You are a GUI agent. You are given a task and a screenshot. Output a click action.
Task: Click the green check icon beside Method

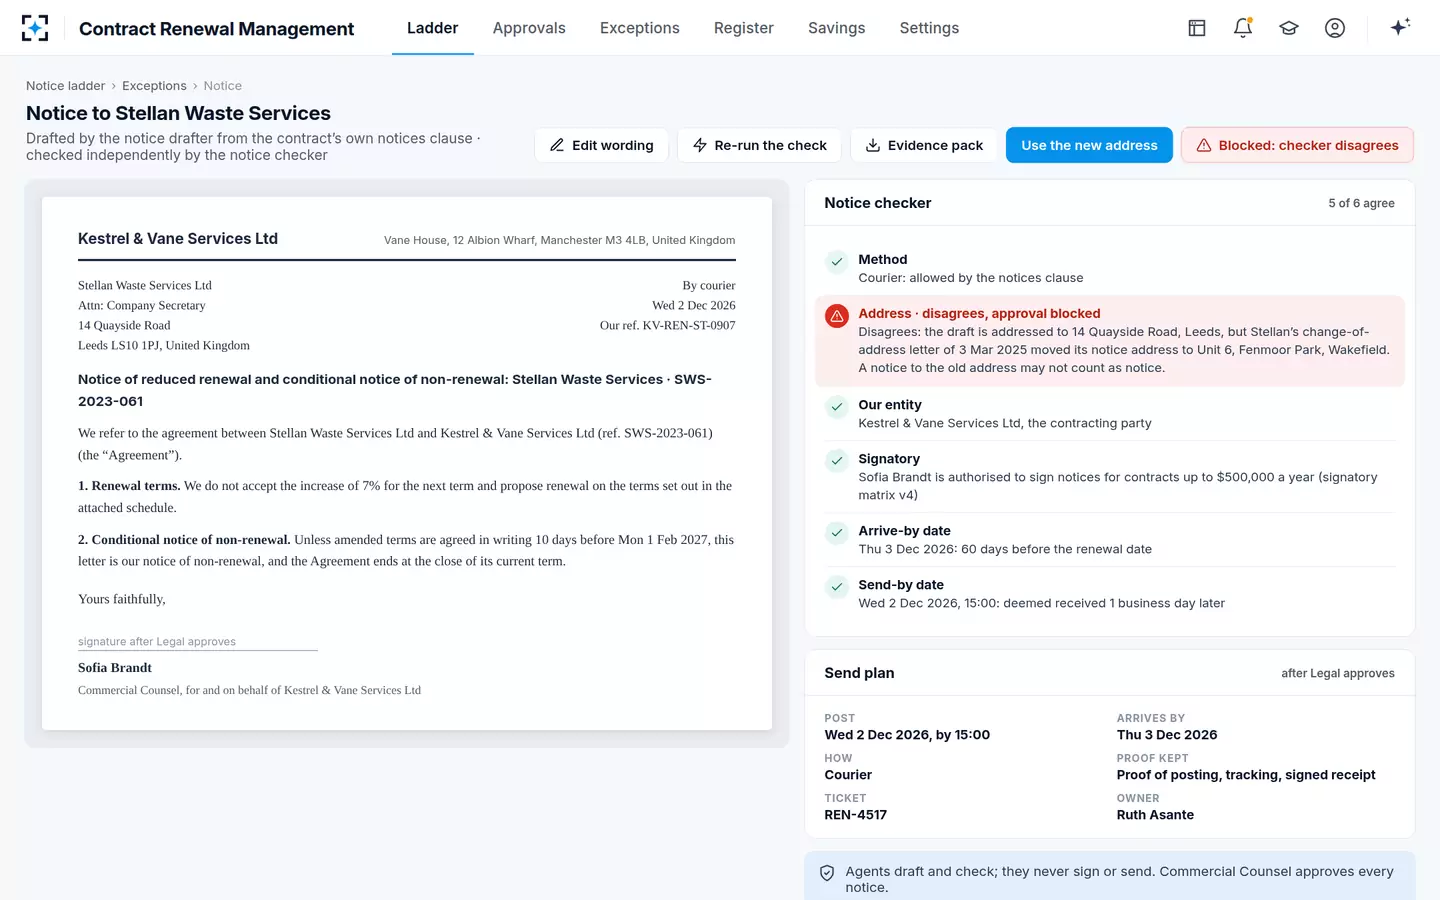pos(837,262)
